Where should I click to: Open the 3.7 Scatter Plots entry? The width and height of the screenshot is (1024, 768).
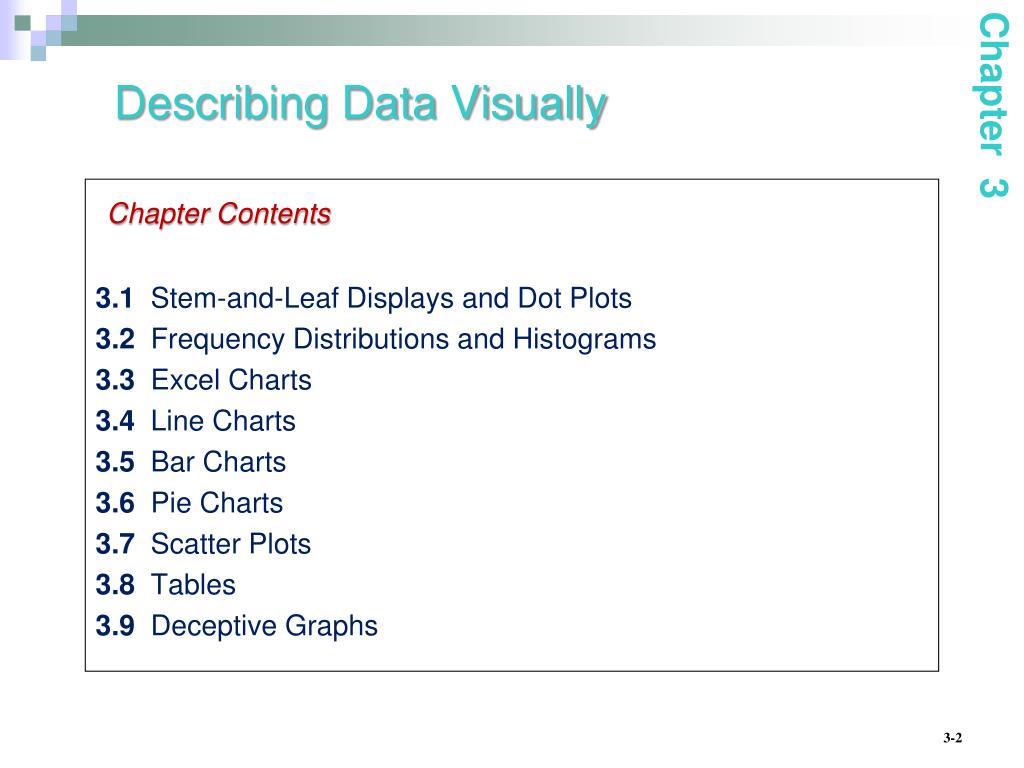tap(203, 544)
